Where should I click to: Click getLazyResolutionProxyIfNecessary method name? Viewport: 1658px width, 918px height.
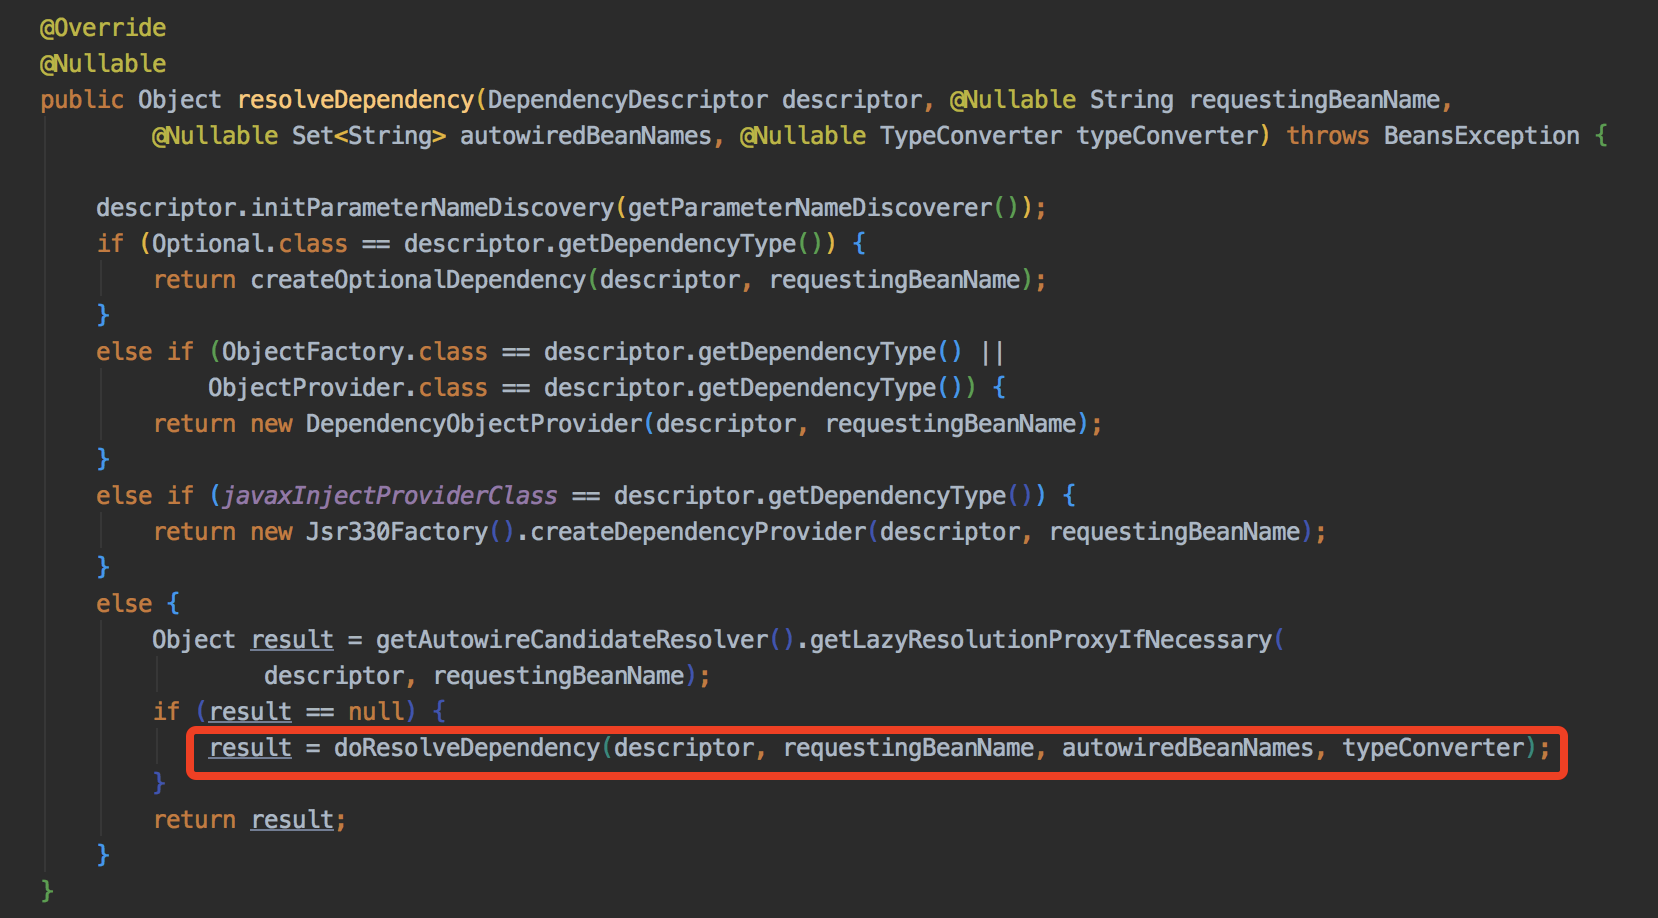[x=1041, y=640]
